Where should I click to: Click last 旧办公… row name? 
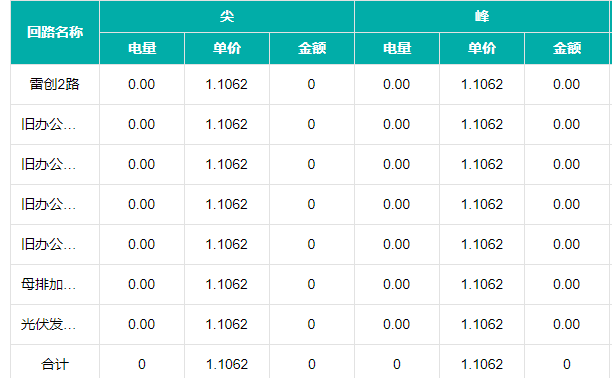[48, 244]
